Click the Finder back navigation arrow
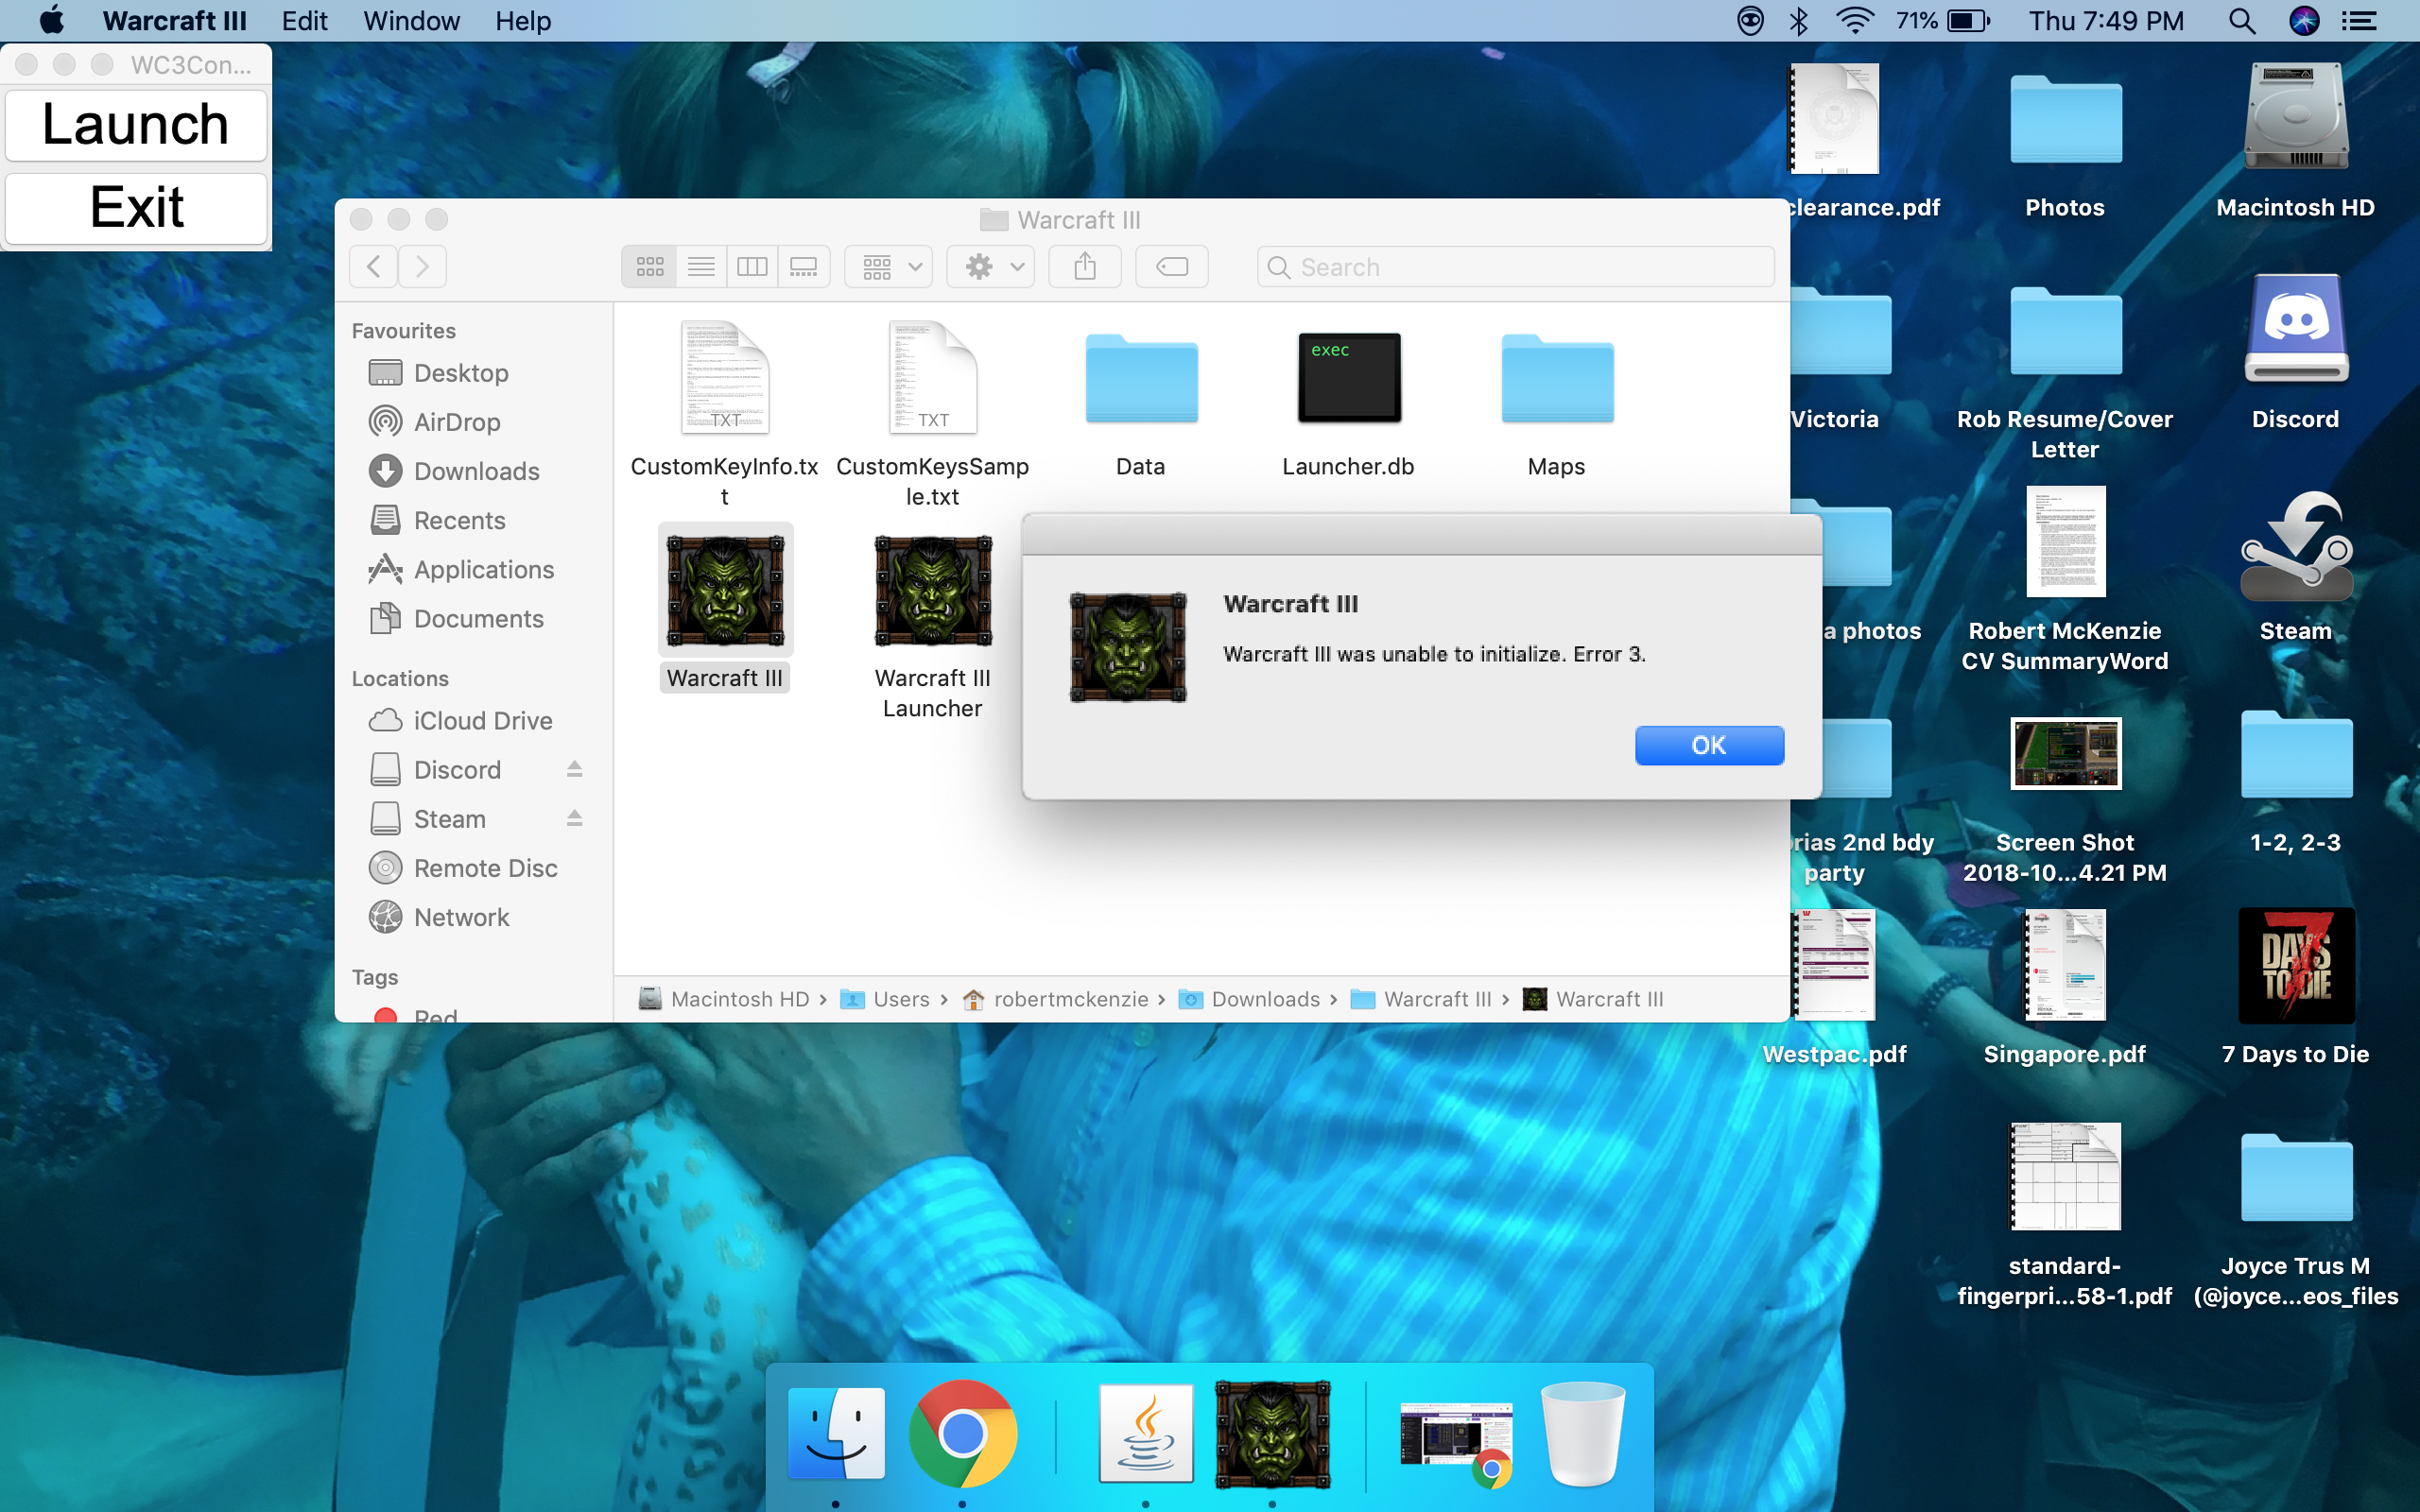 tap(373, 266)
